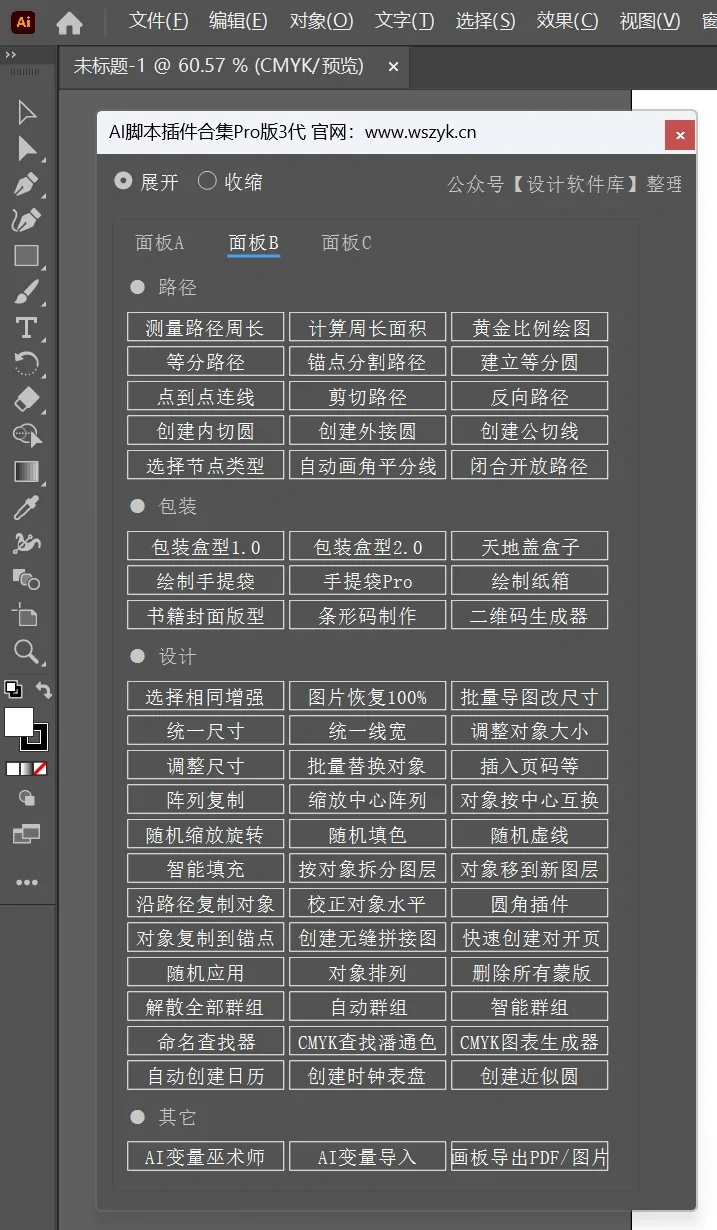Click the drawing mode icon
The width and height of the screenshot is (717, 1230).
pos(27,798)
